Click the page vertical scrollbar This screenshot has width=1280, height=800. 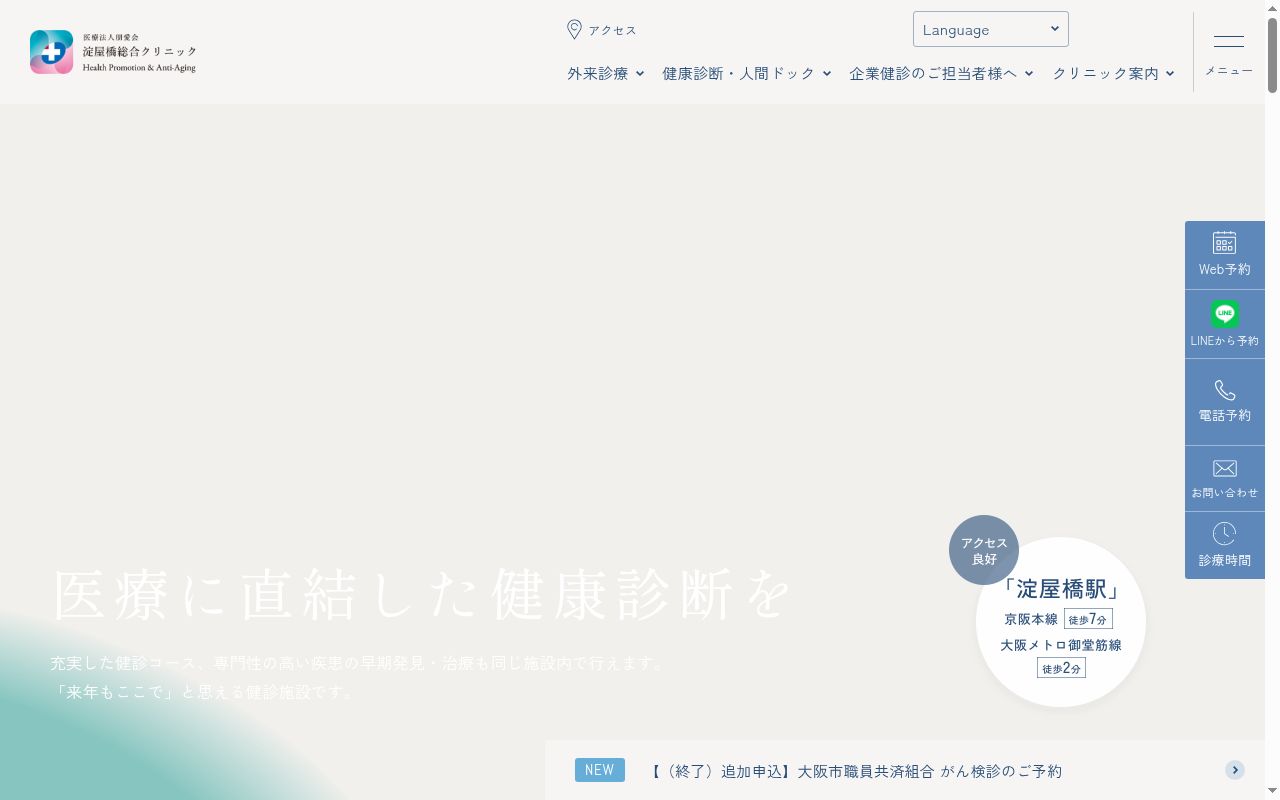[1272, 400]
